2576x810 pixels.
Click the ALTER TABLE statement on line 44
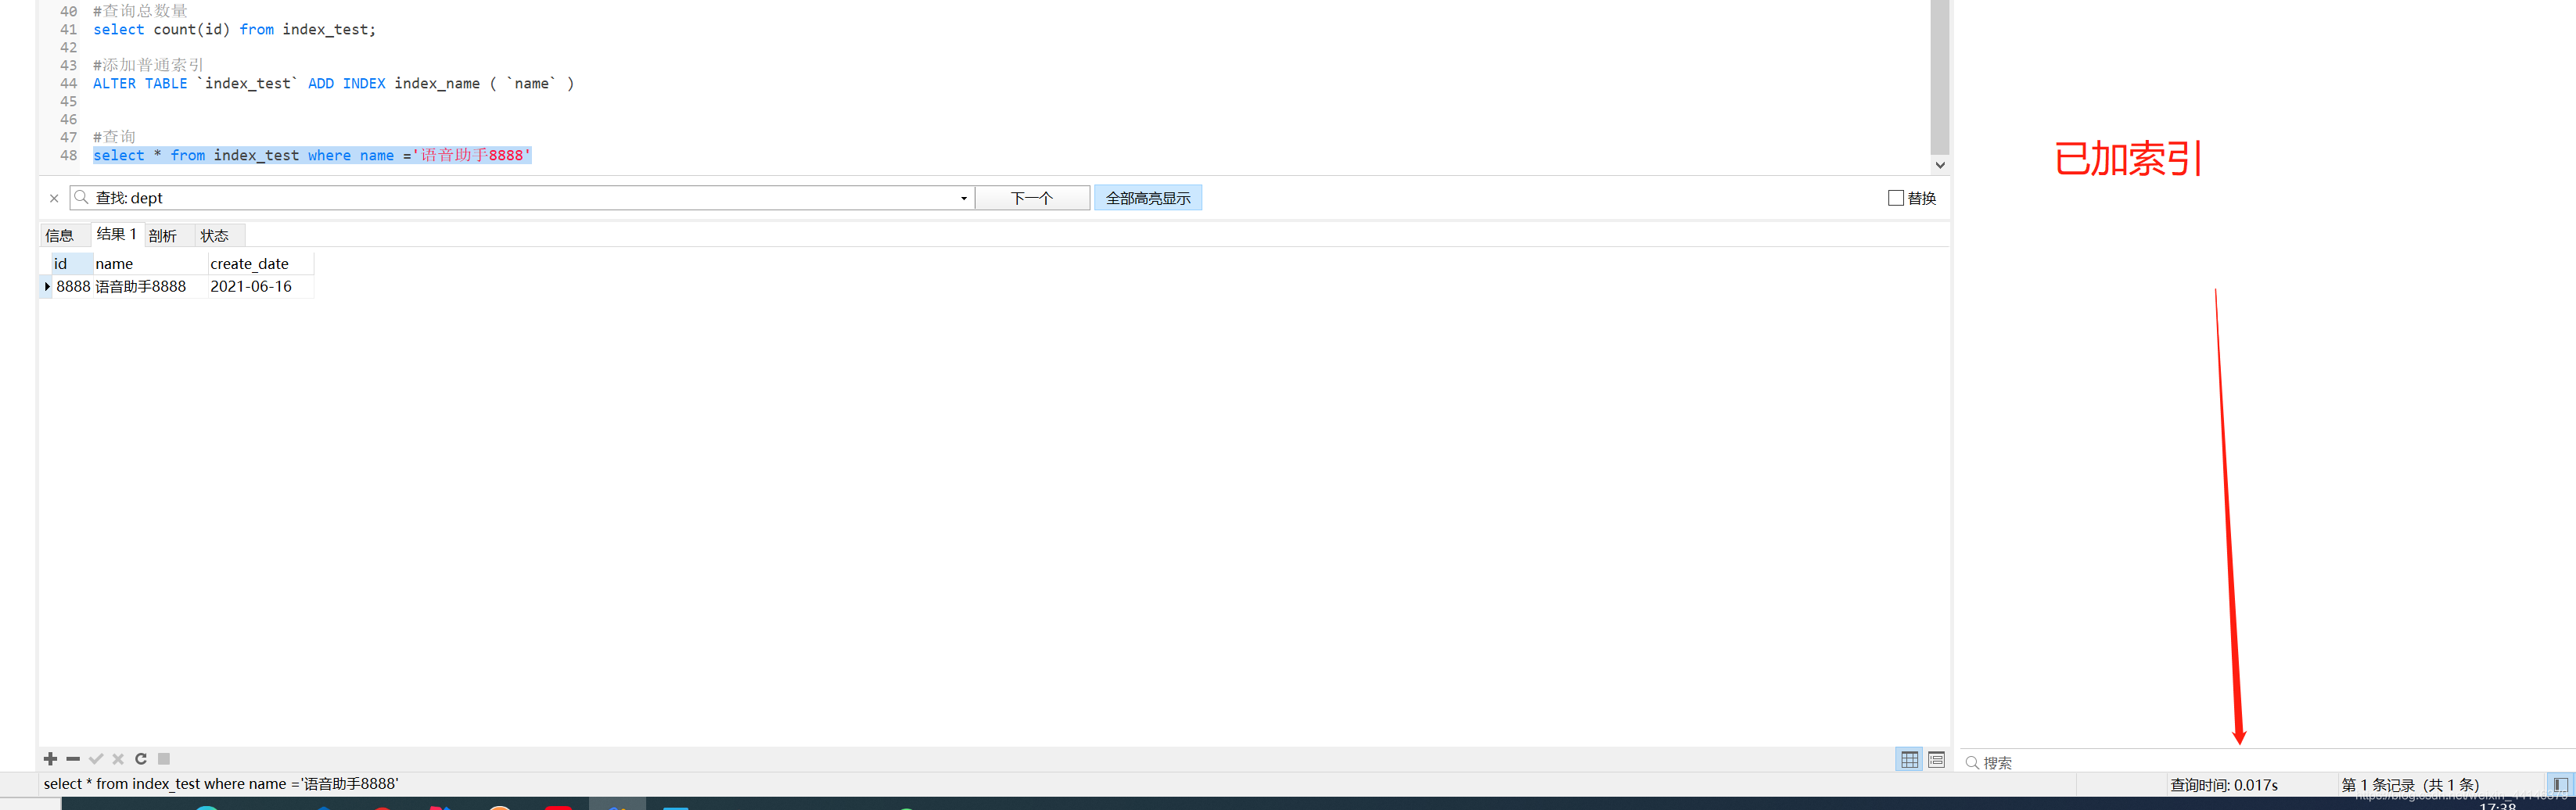pos(334,84)
